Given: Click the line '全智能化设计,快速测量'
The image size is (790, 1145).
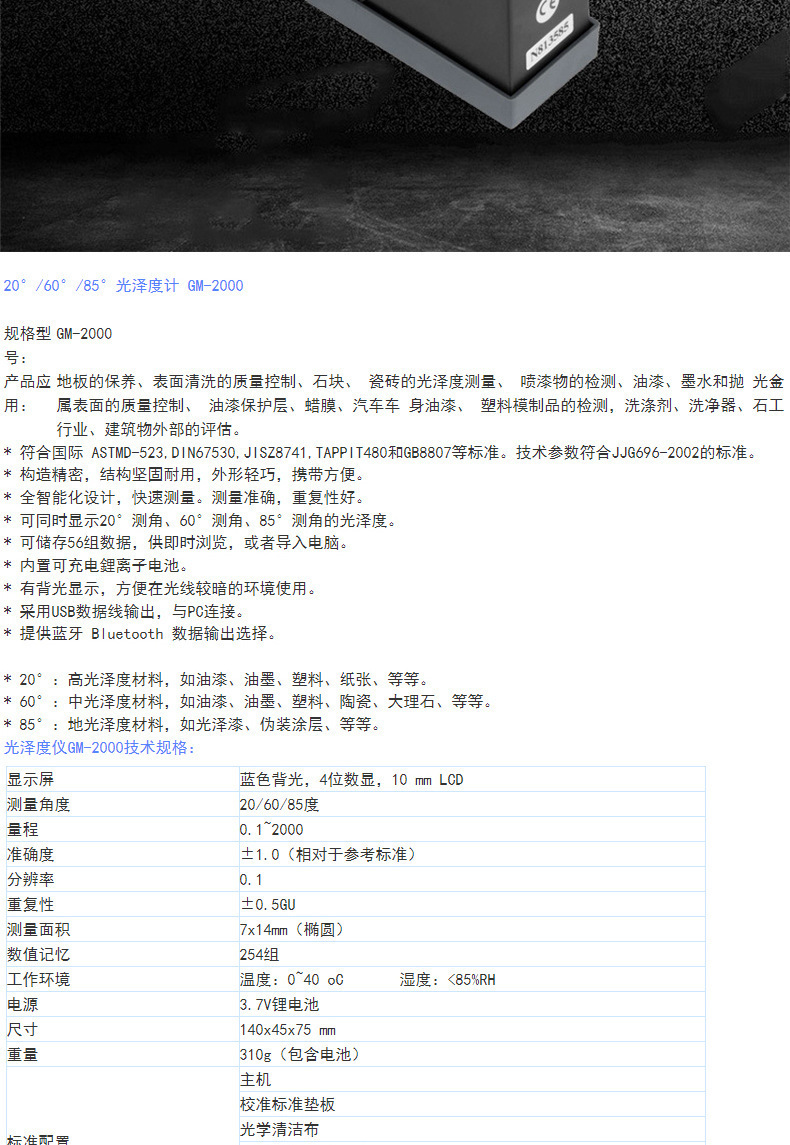Looking at the screenshot, I should 183,497.
